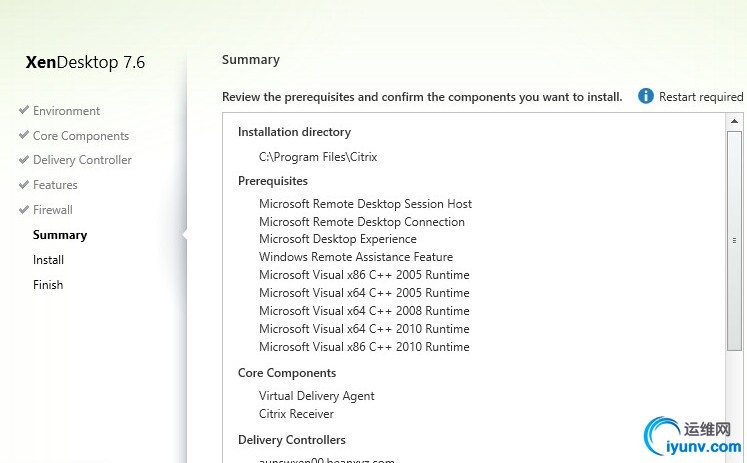
Task: Select Microsoft Visual x64 C++ 2005 Runtime
Action: pos(364,293)
